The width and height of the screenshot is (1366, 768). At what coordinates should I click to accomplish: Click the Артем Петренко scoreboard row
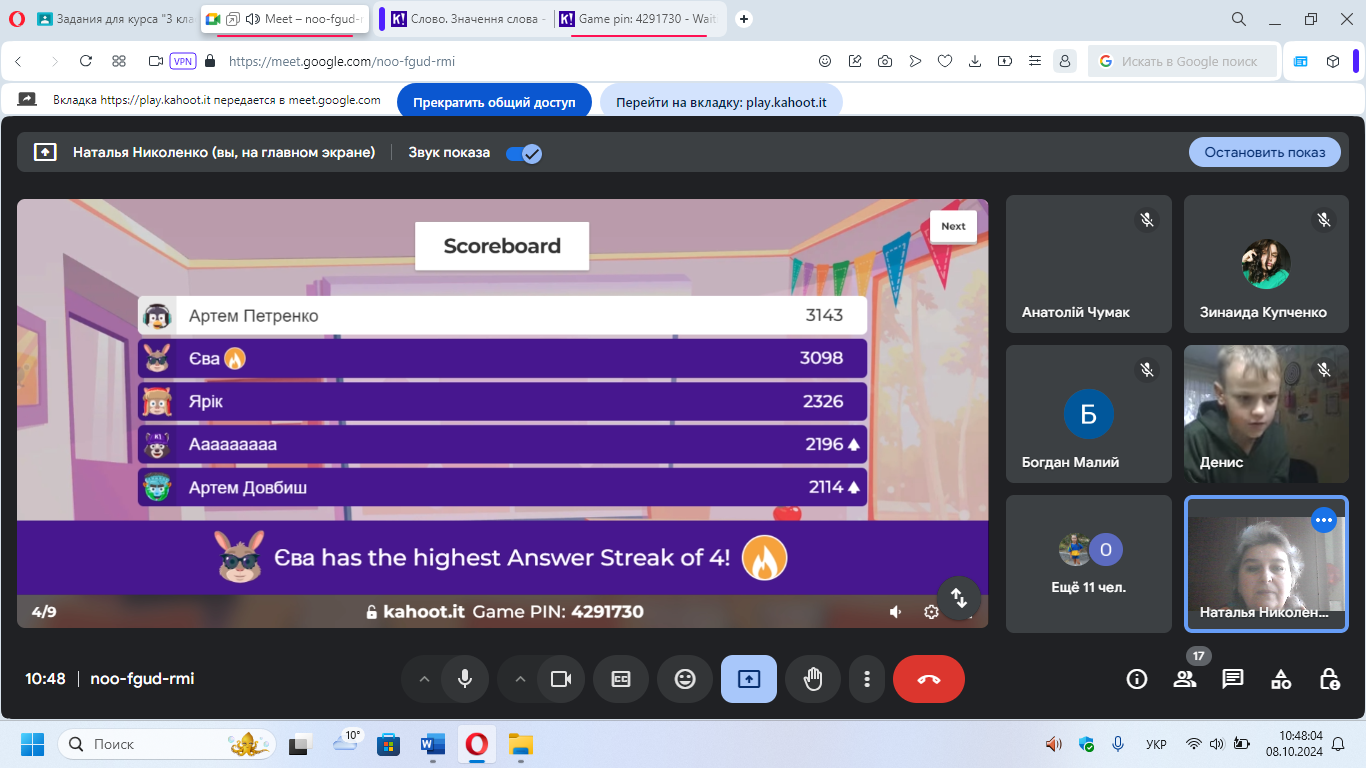tap(502, 315)
